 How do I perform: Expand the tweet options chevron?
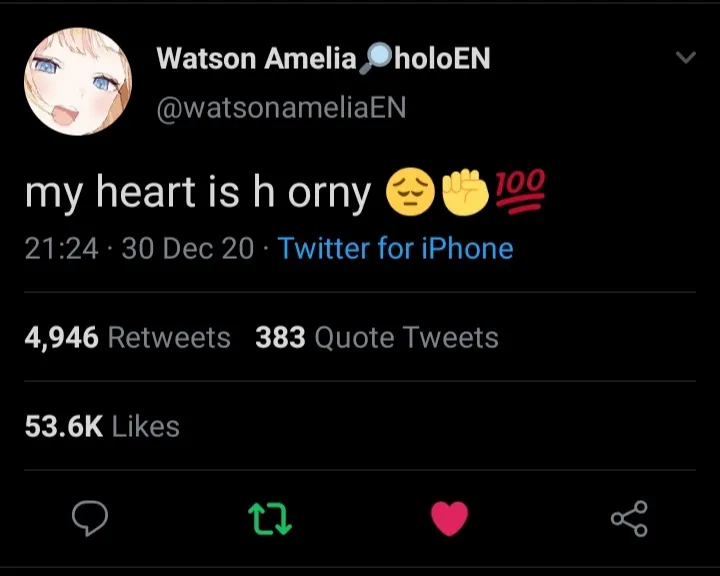tap(686, 57)
